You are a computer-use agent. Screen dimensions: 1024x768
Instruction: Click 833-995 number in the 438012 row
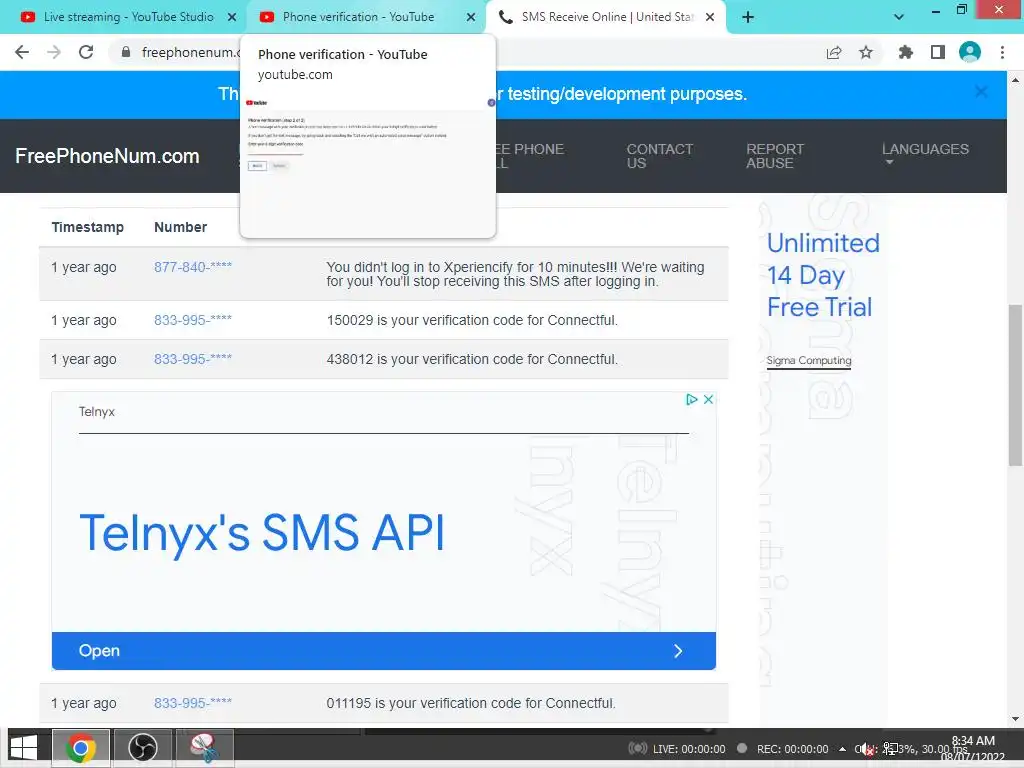(193, 359)
